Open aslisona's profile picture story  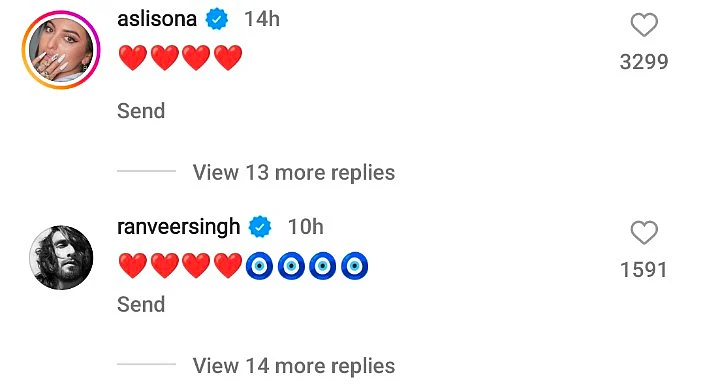[61, 49]
